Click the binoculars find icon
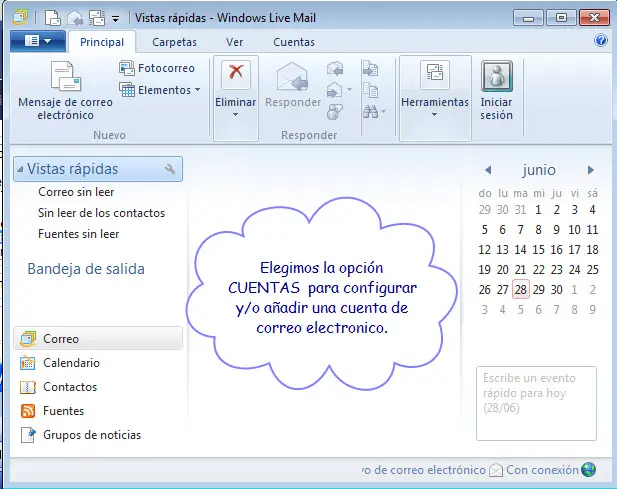Screen dimensions: 617x489 tap(370, 112)
